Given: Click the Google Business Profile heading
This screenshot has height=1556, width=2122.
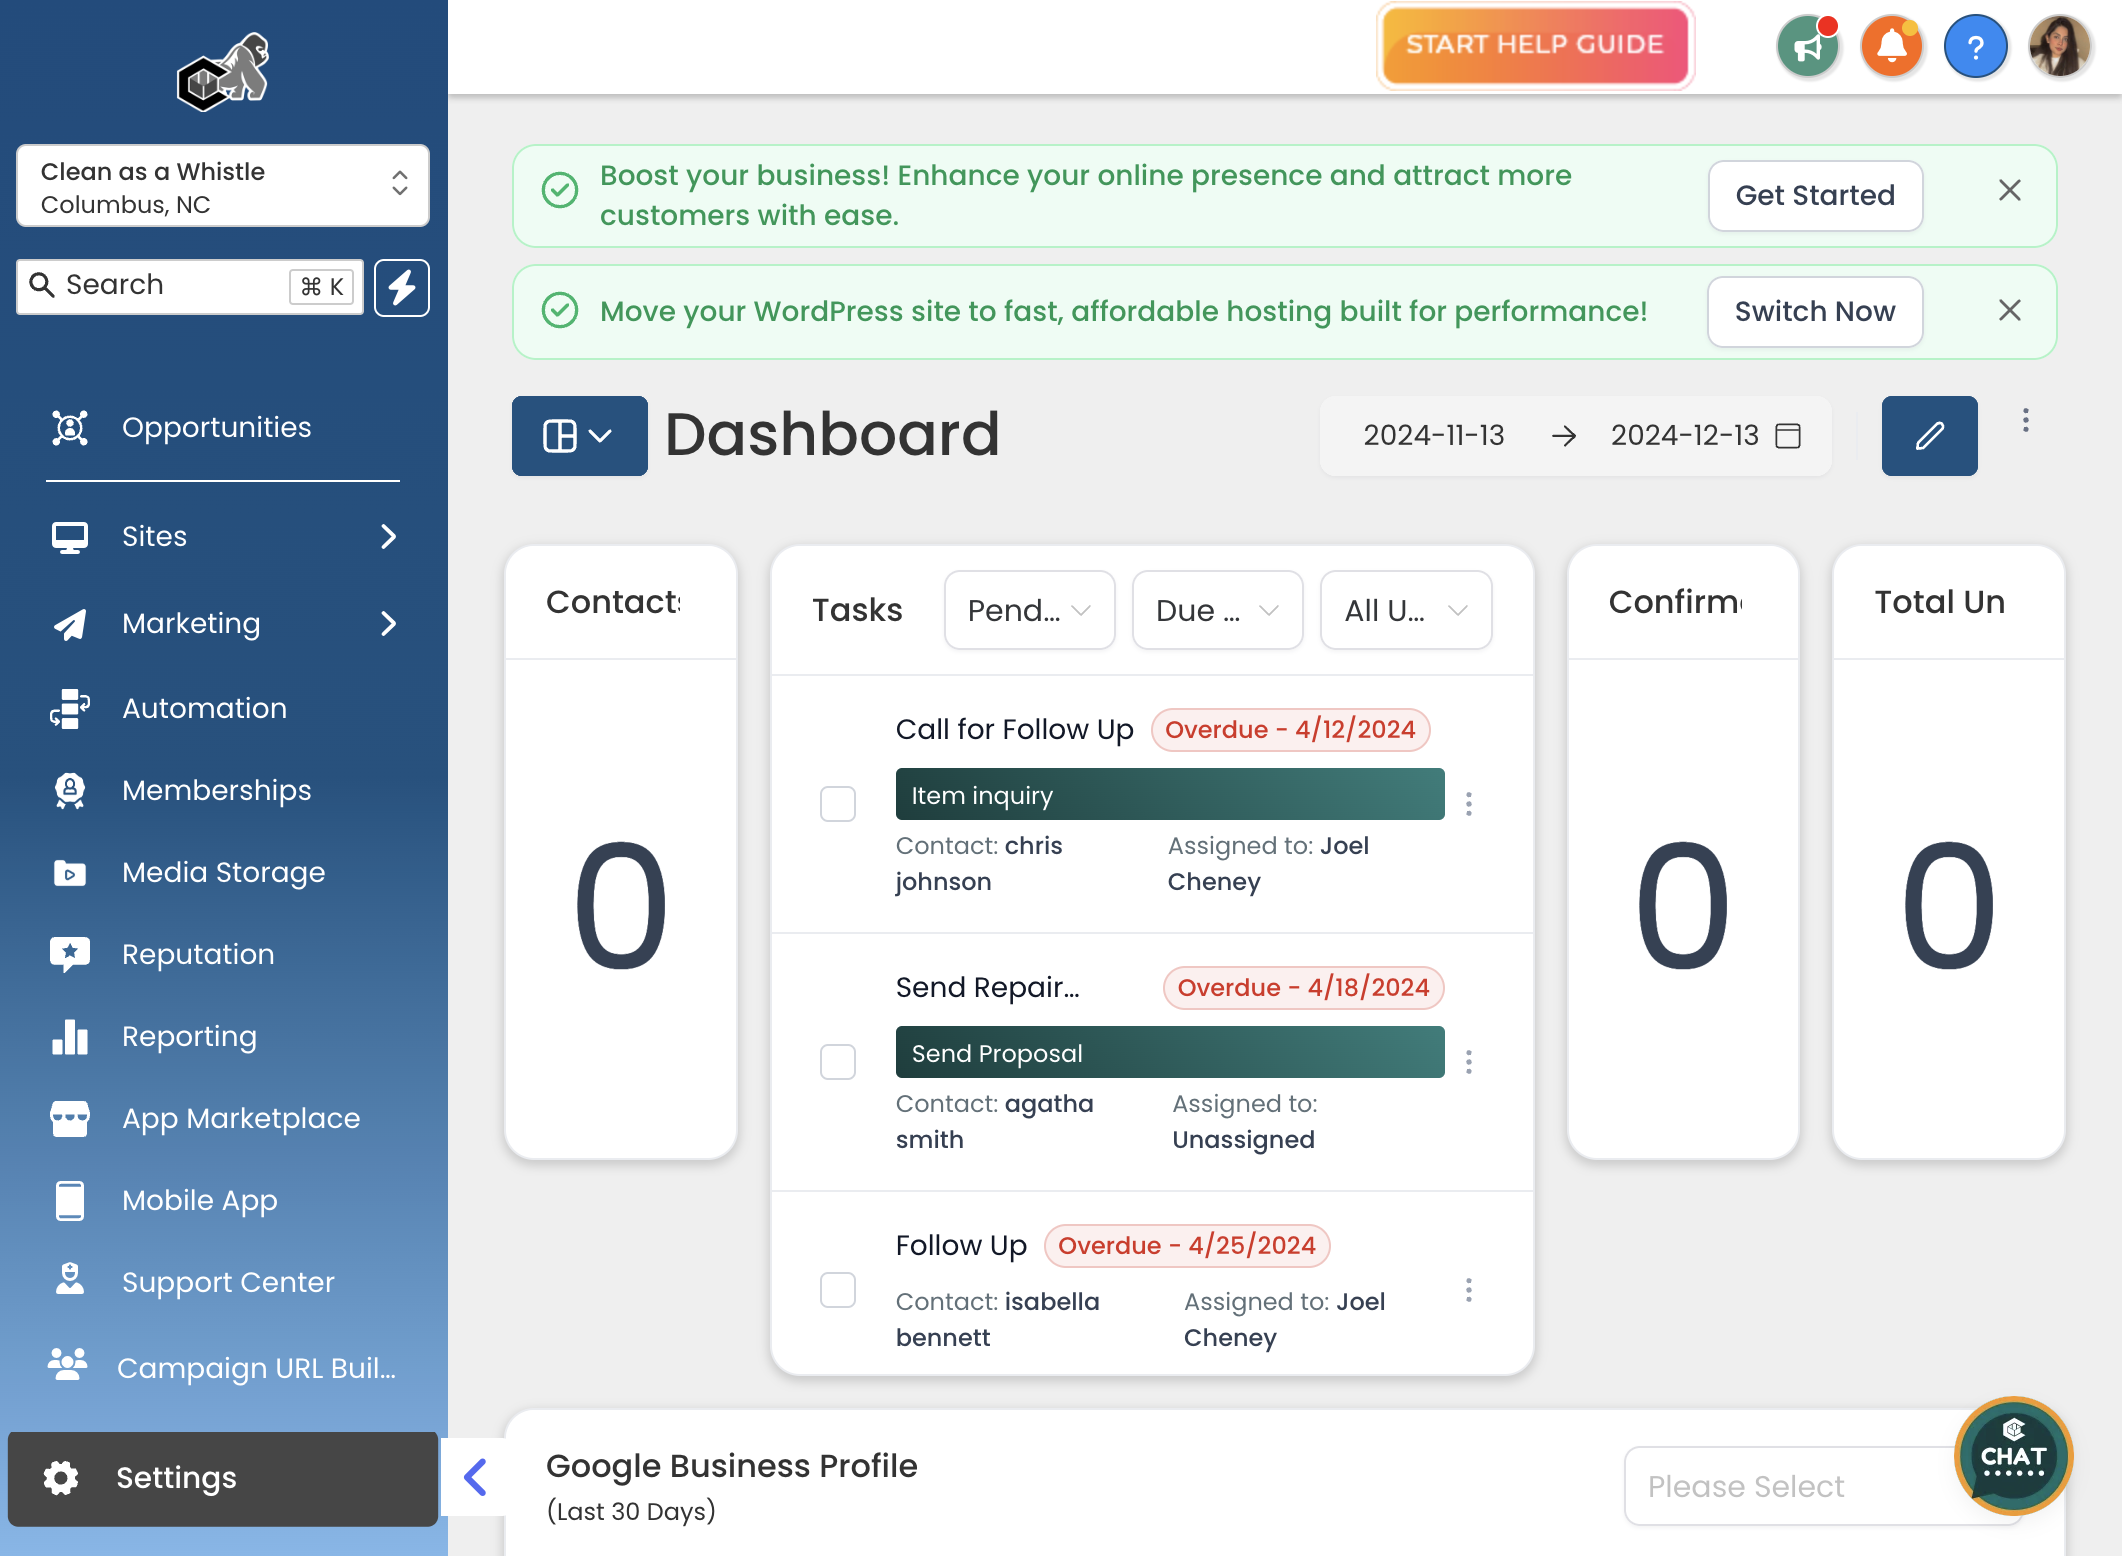Looking at the screenshot, I should click(731, 1466).
